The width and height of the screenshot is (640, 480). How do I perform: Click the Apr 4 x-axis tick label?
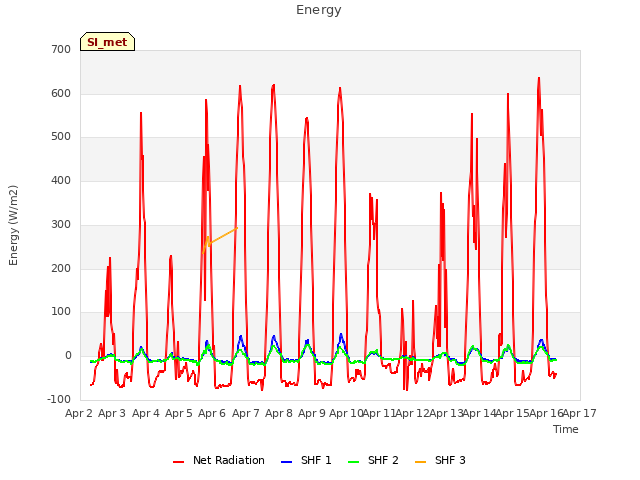[x=146, y=413]
